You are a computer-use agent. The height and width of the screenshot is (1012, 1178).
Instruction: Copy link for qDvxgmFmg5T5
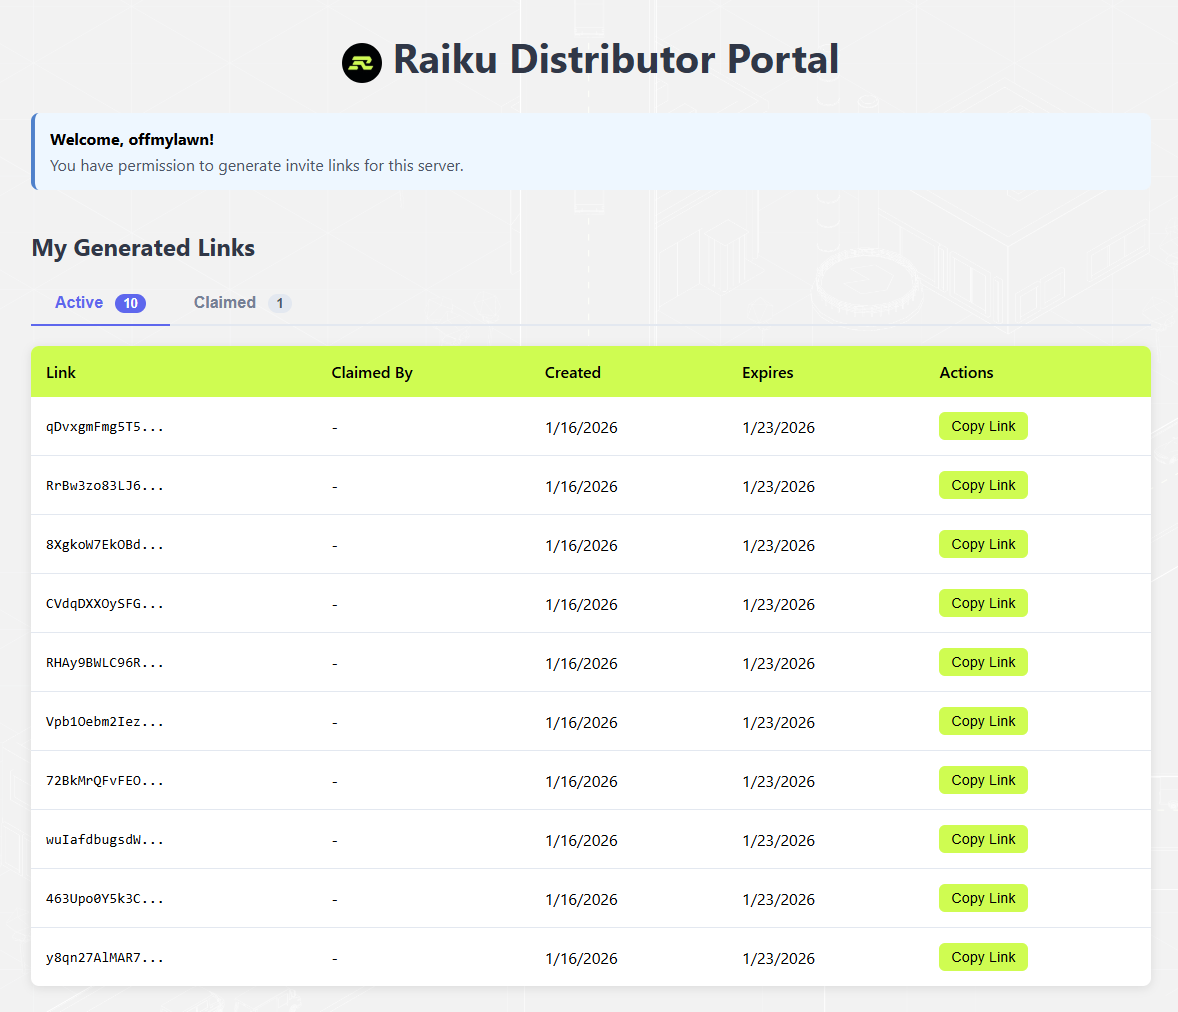click(x=983, y=426)
